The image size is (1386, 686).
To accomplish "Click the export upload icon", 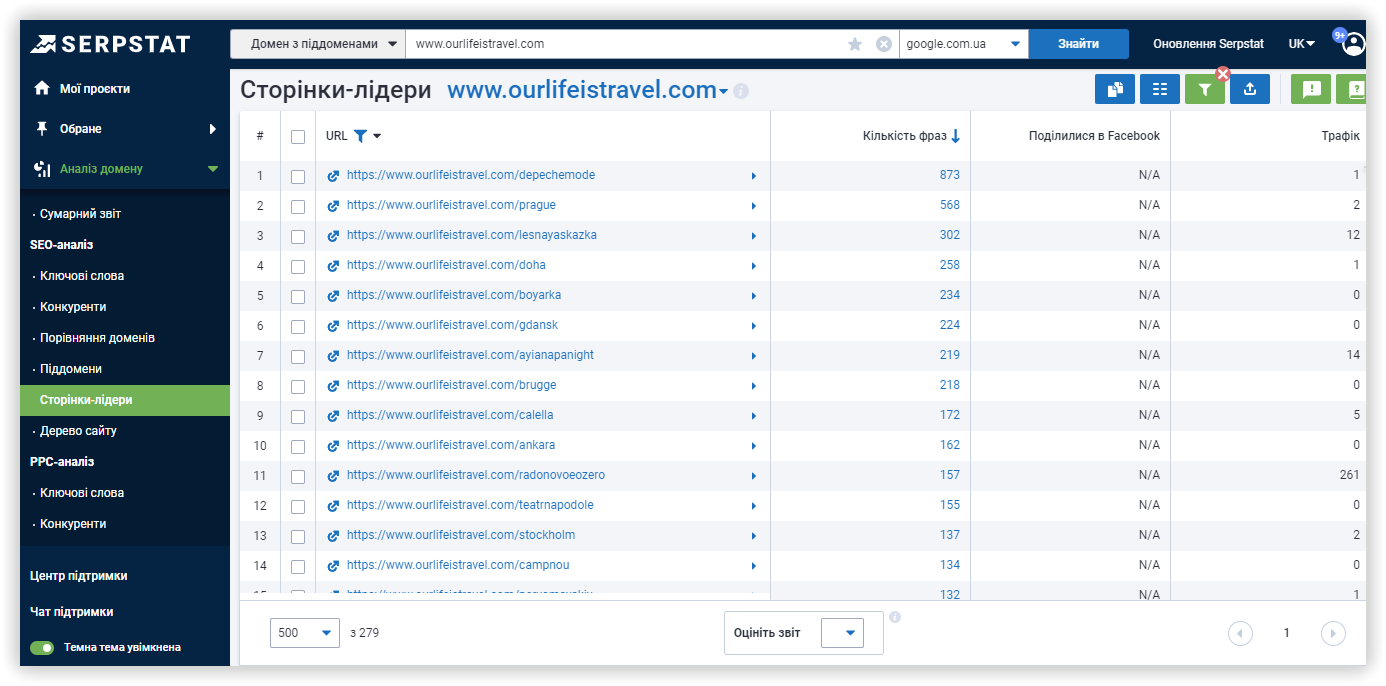I will pyautogui.click(x=1250, y=89).
